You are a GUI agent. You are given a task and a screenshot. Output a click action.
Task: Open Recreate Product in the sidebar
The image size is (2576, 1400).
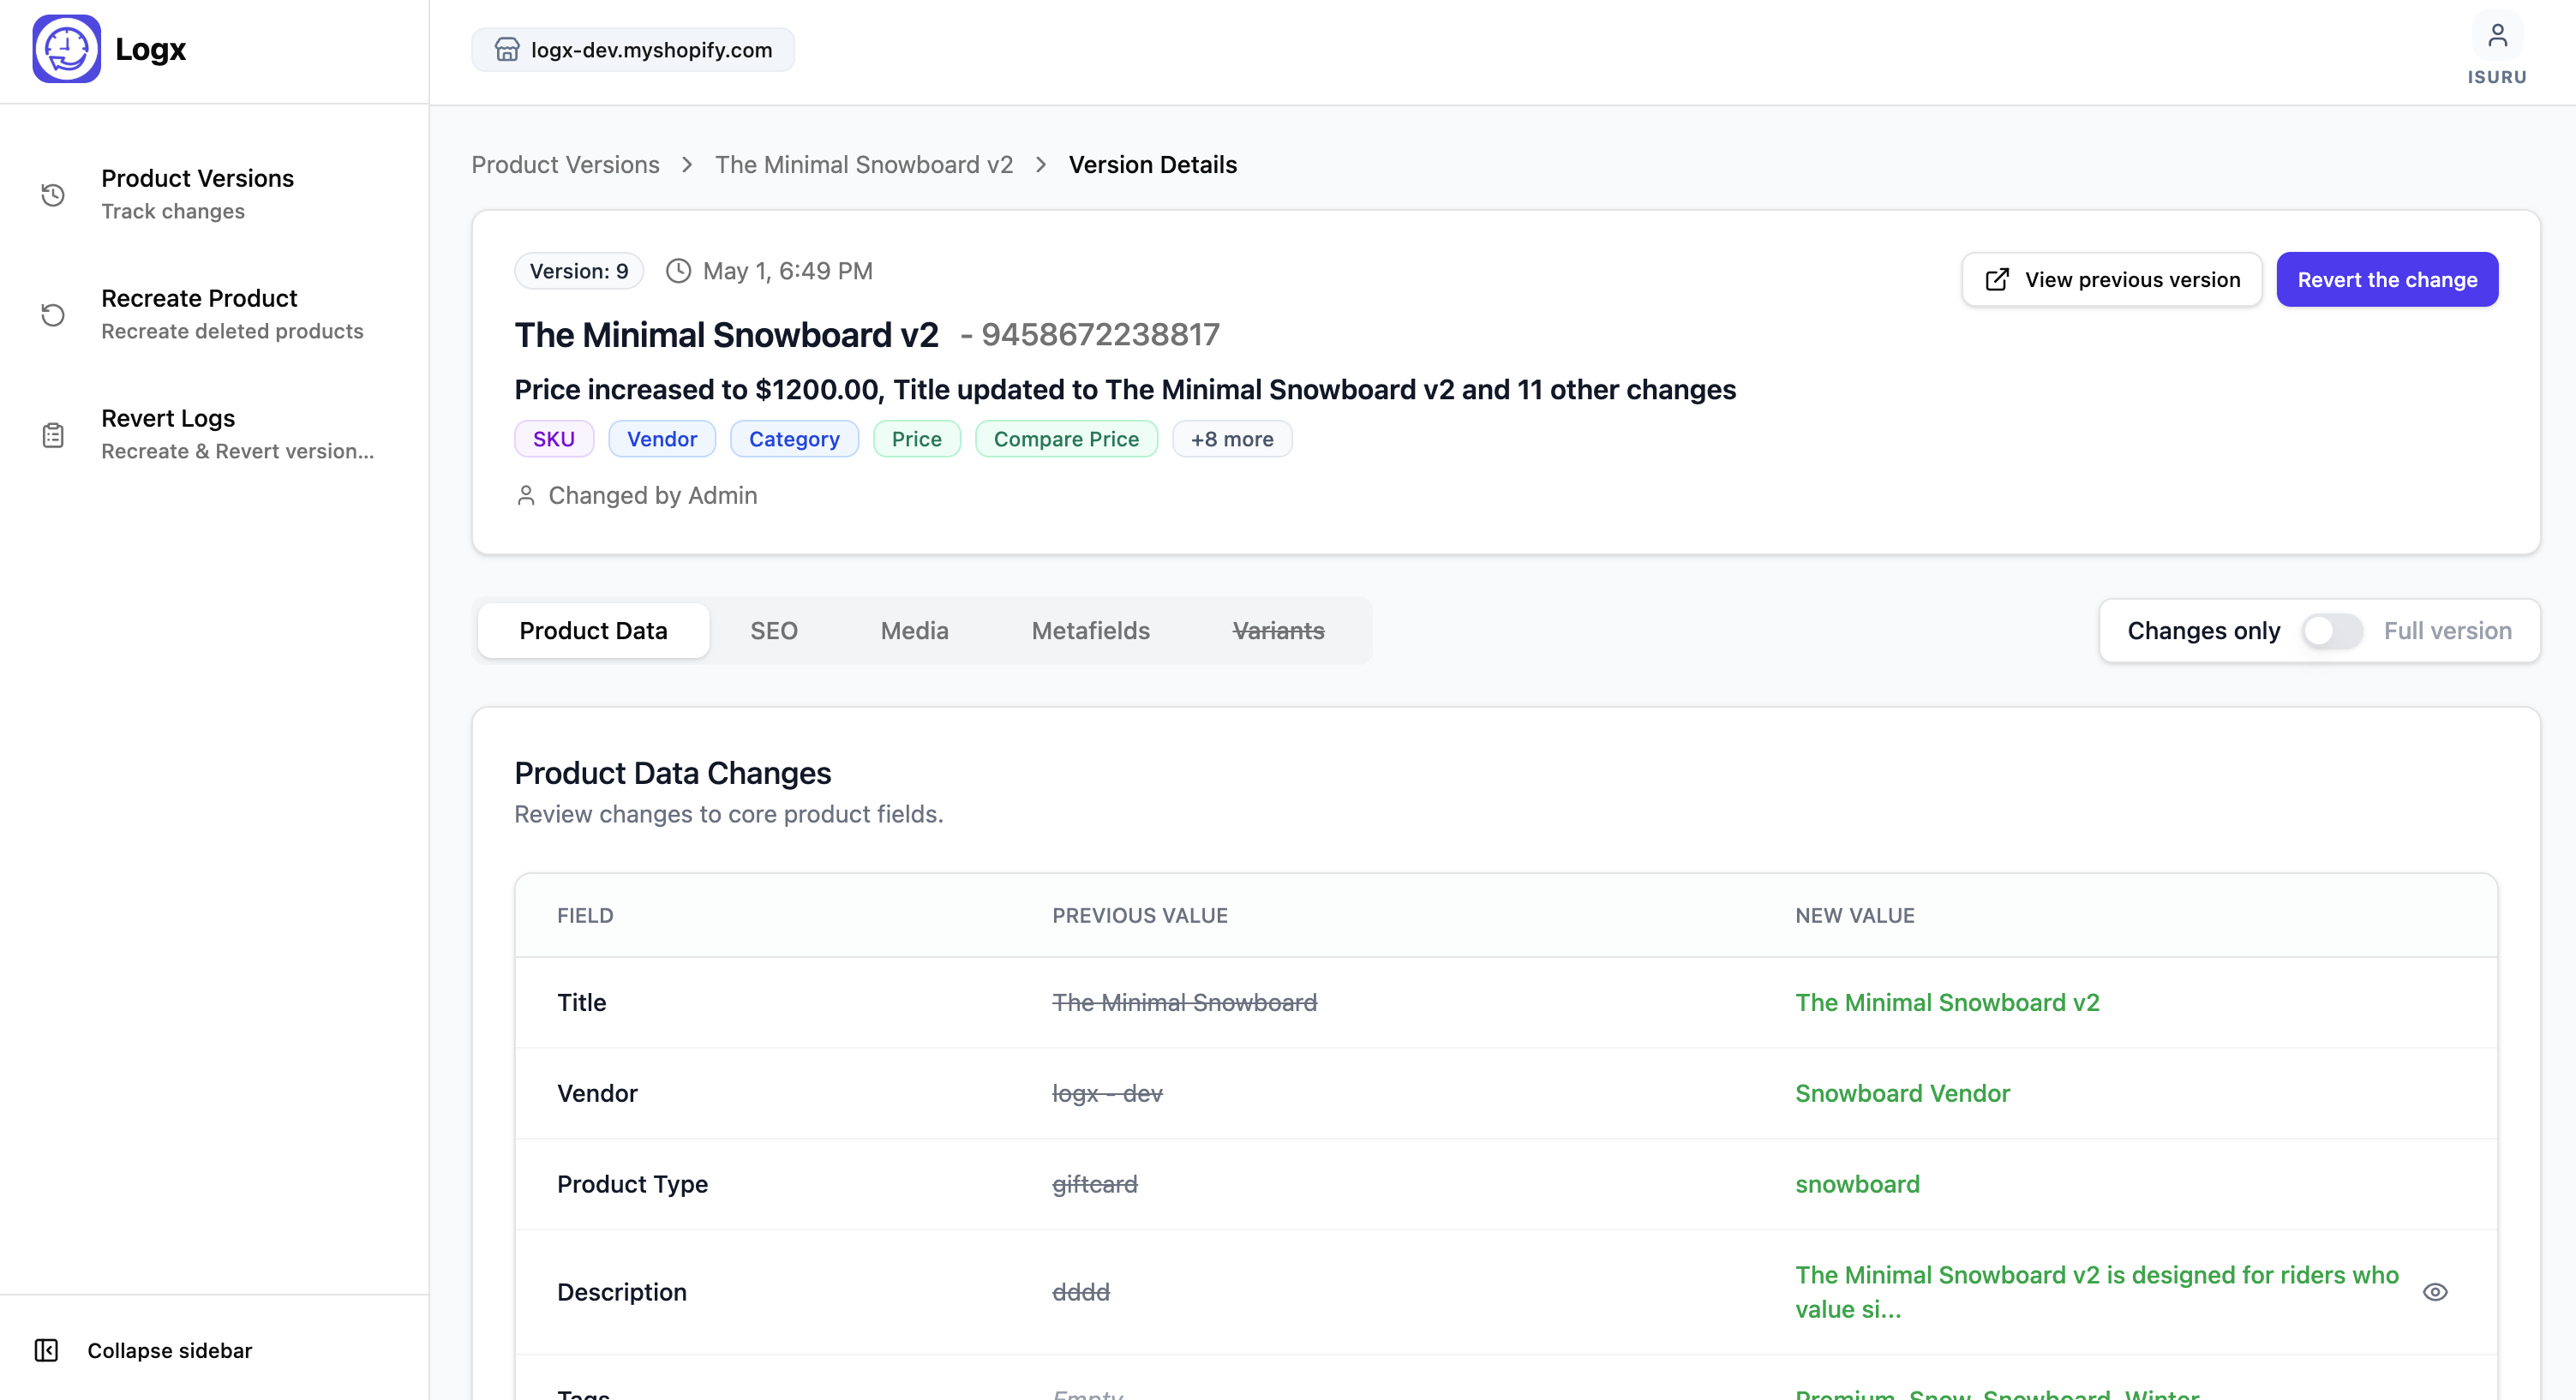tap(214, 314)
